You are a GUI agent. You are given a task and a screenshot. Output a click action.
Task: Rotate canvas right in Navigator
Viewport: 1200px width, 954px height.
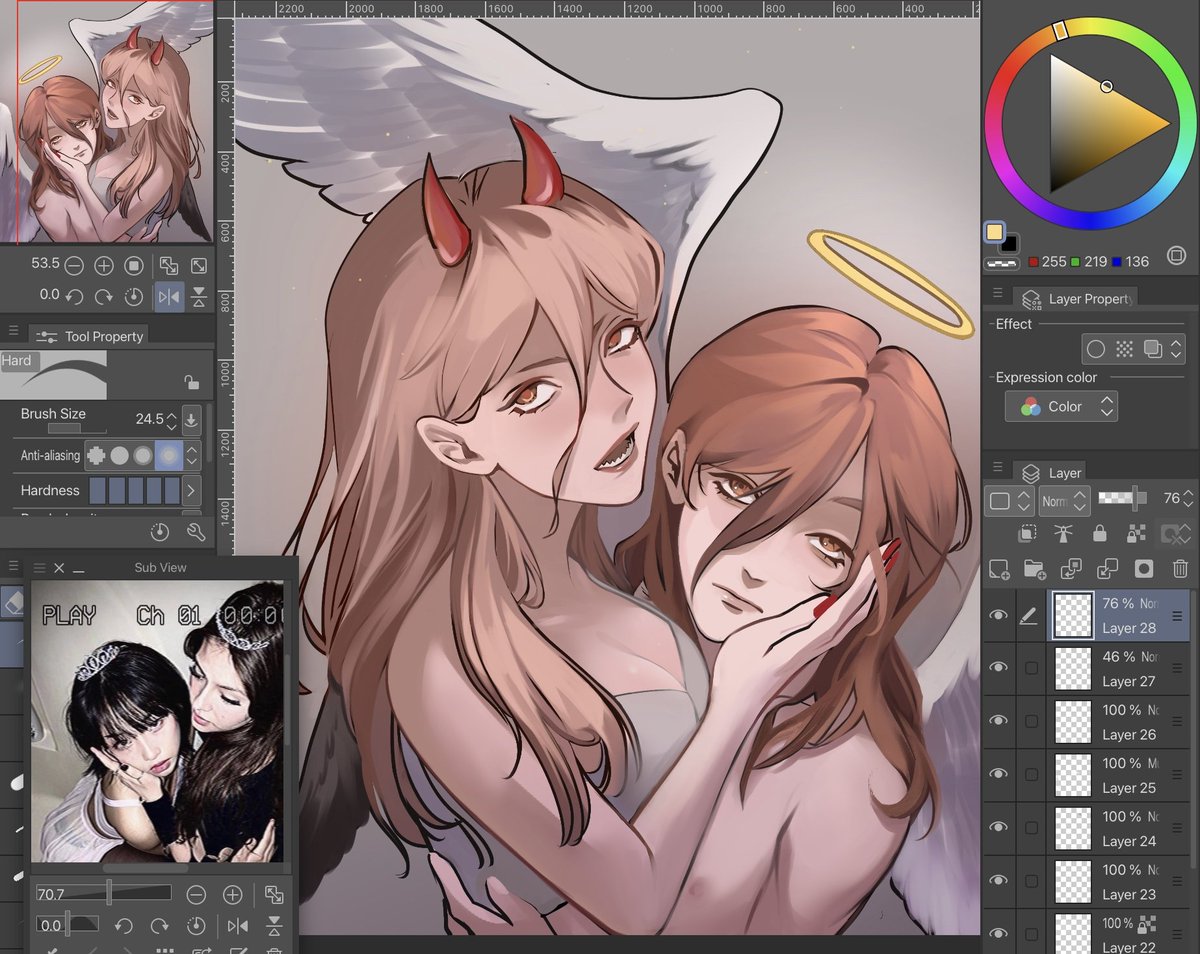pyautogui.click(x=104, y=296)
